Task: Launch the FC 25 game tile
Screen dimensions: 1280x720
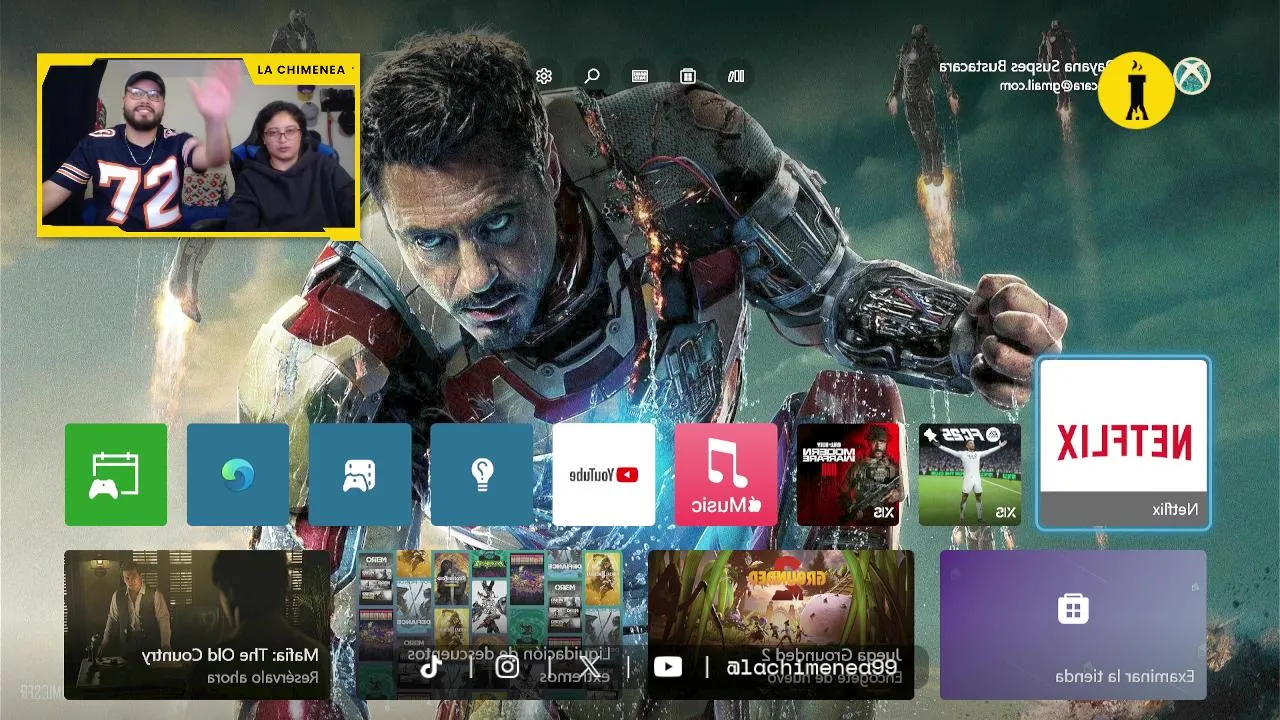Action: [970, 474]
